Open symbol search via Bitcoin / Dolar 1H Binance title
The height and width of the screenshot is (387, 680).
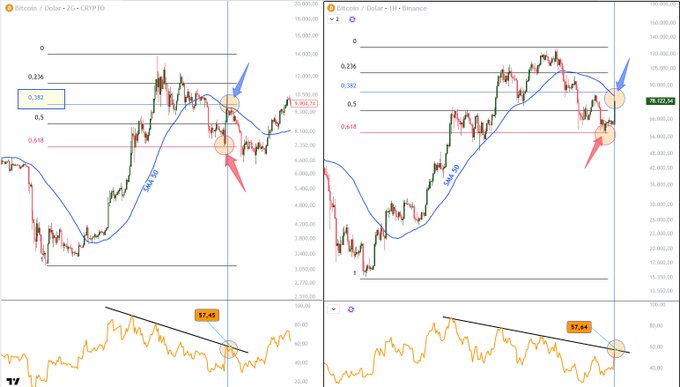(382, 8)
